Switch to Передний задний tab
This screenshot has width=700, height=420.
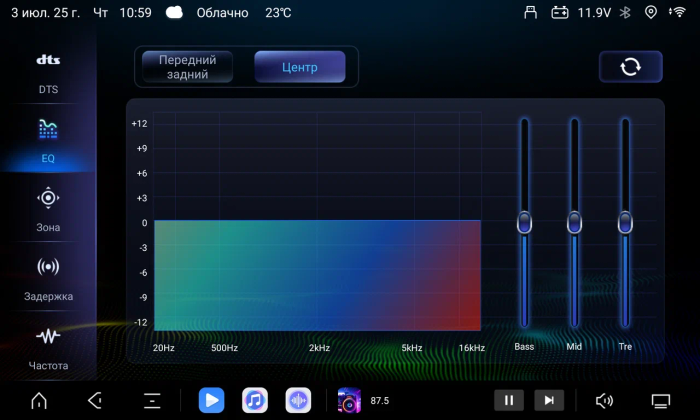point(188,67)
